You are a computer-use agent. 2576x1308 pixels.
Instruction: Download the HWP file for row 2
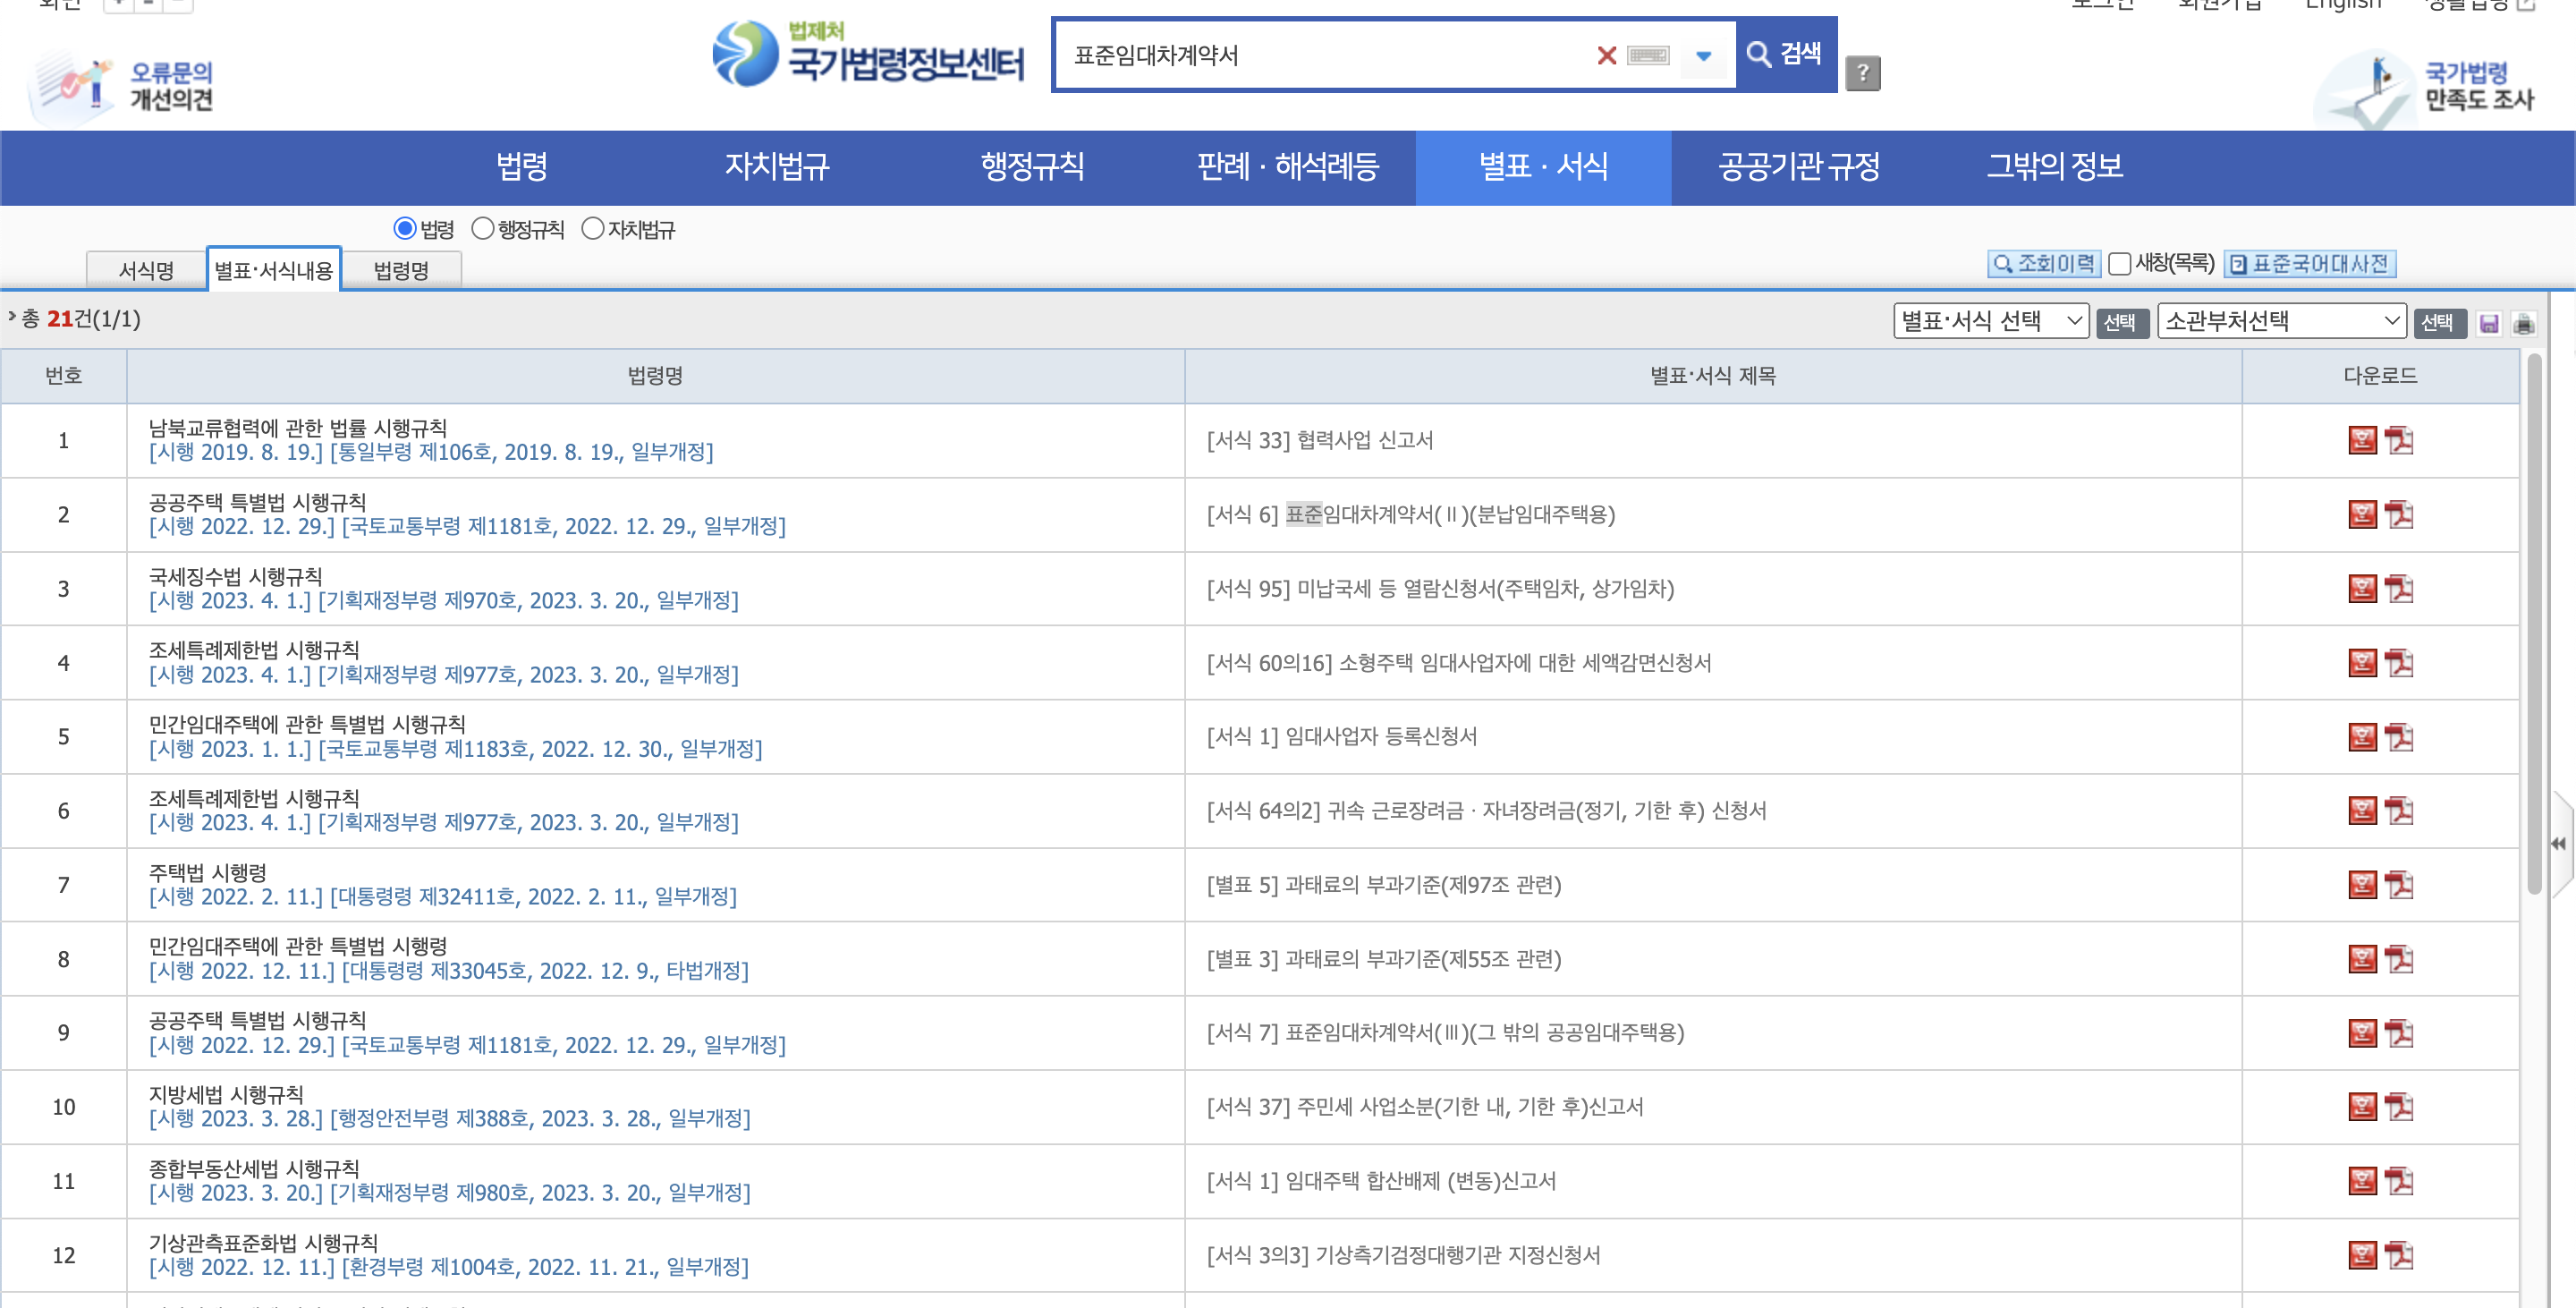click(2361, 515)
